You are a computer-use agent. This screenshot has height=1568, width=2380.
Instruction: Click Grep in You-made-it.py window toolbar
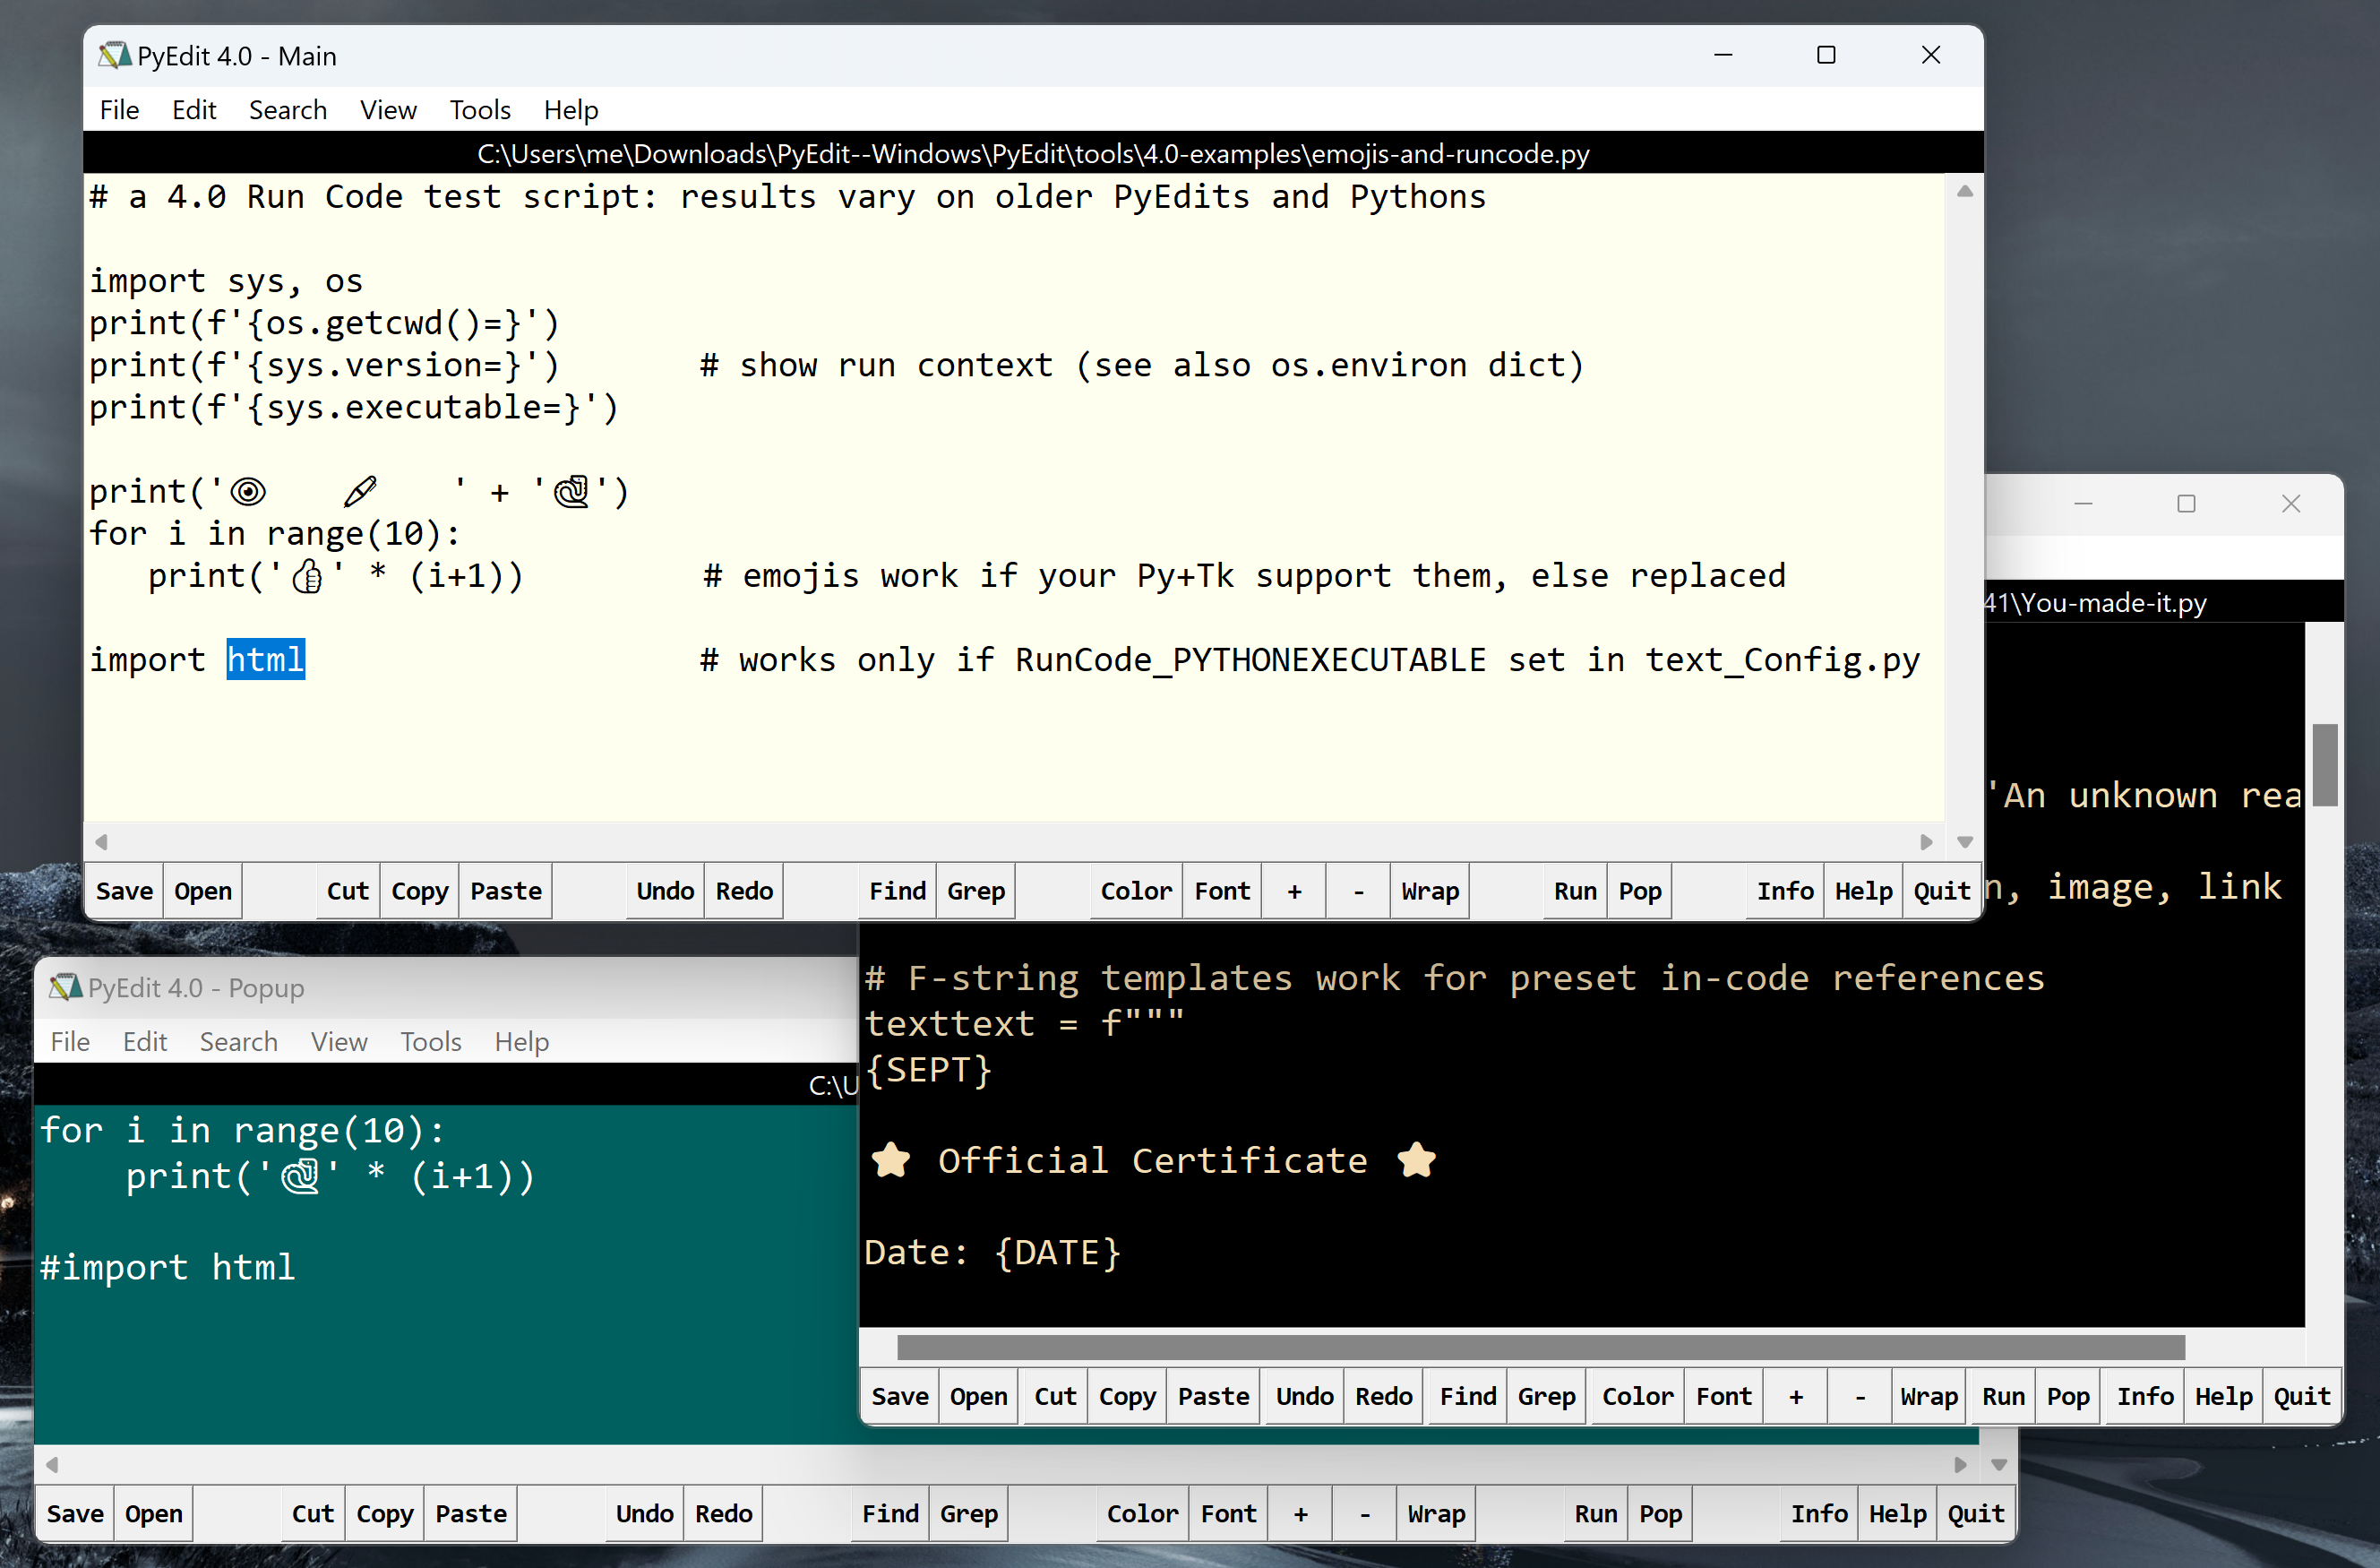1547,1396
